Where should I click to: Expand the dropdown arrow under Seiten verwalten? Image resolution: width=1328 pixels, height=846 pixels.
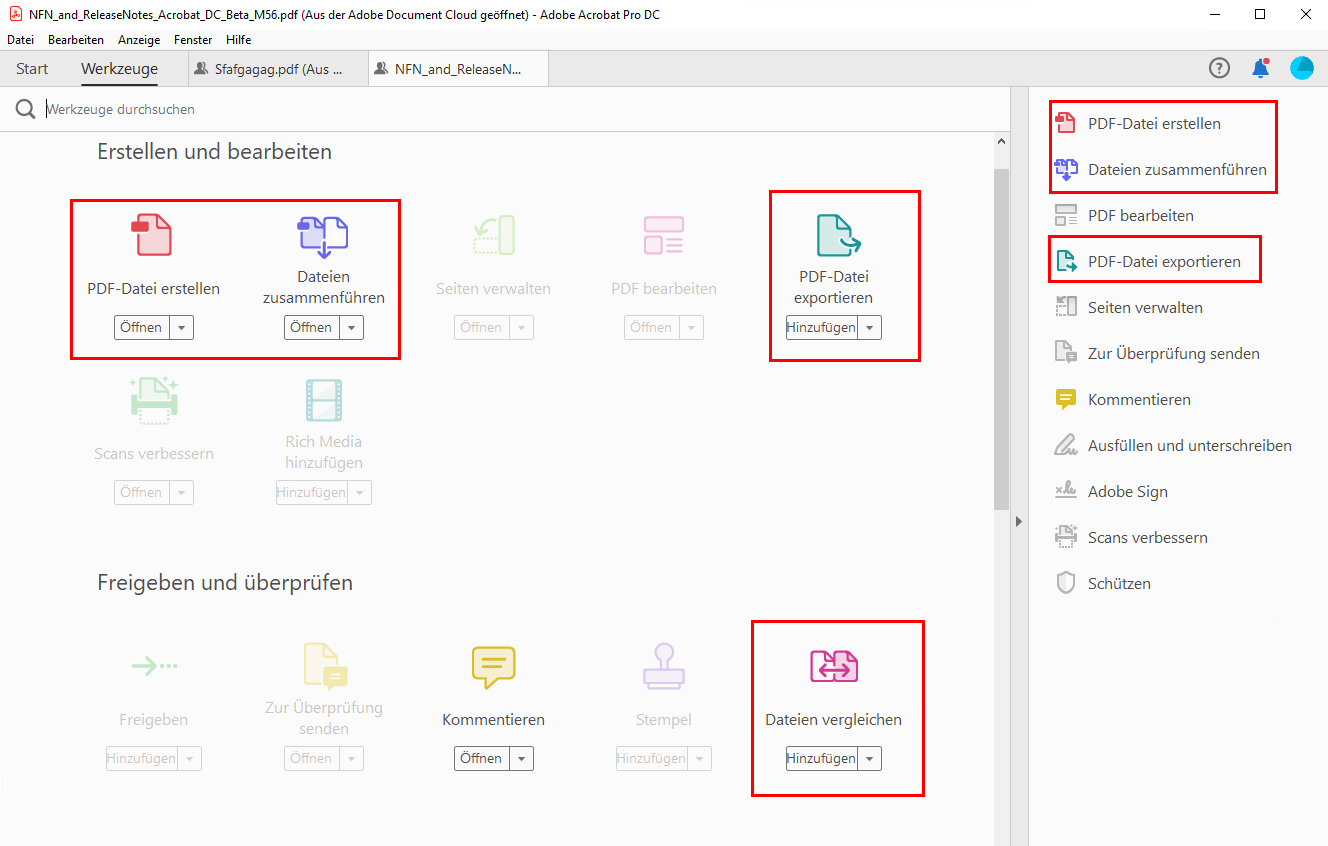pyautogui.click(x=521, y=327)
